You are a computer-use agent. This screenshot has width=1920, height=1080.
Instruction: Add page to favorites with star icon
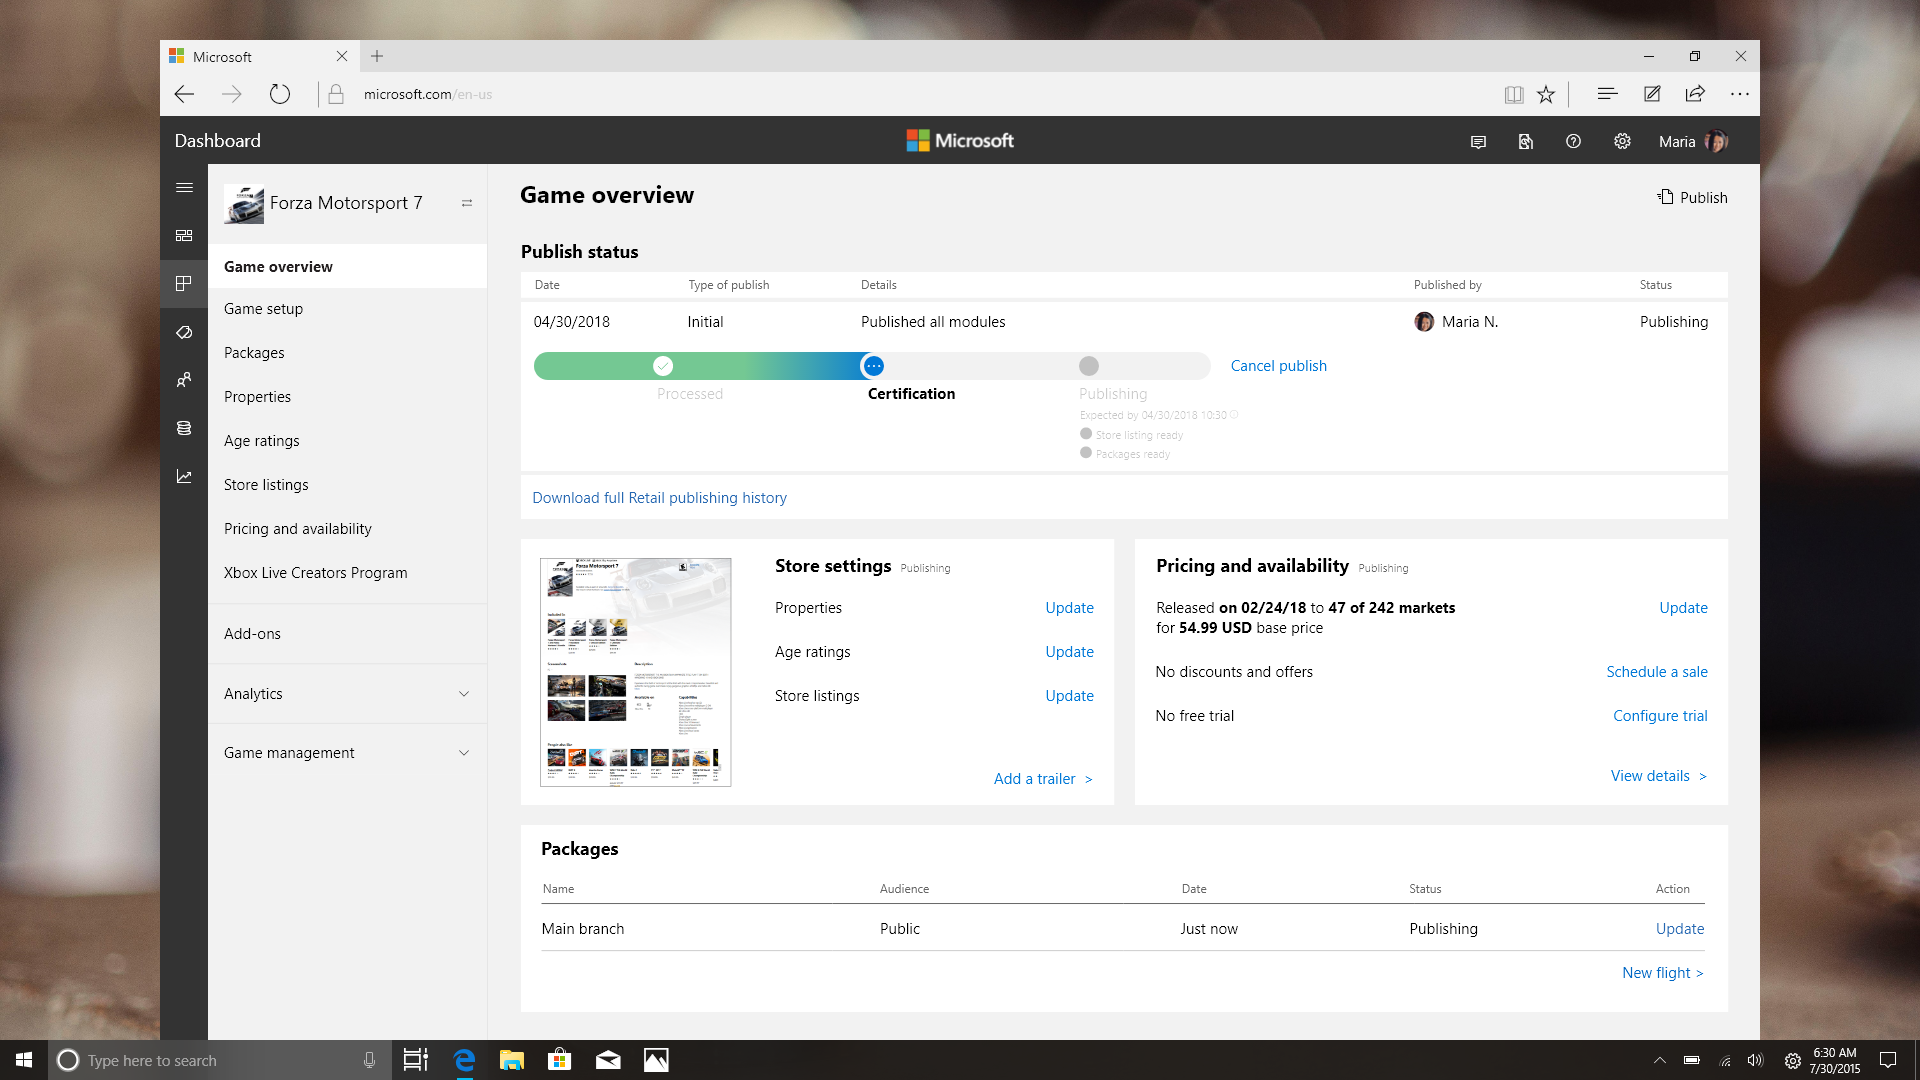pos(1546,94)
